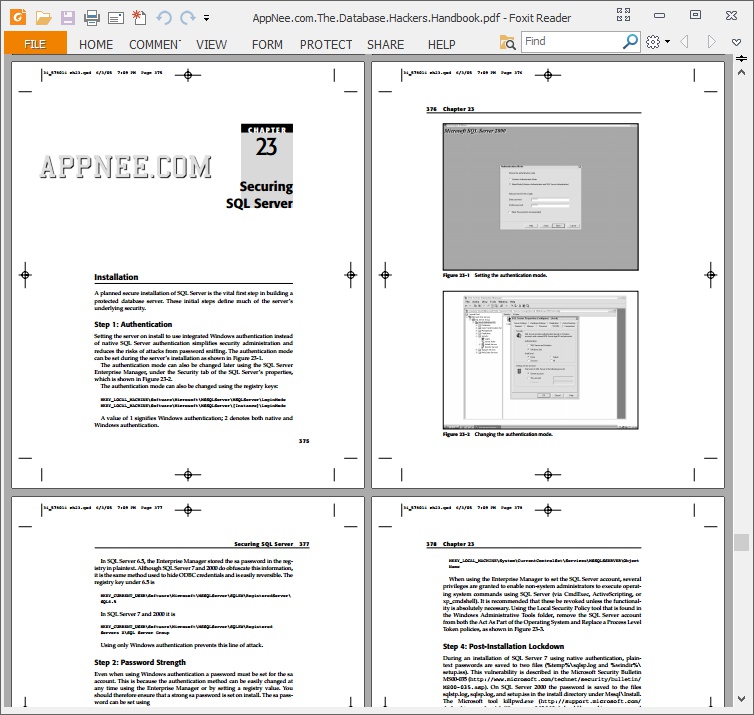
Task: Click the Foxit Reader application logo icon
Action: [x=18, y=17]
